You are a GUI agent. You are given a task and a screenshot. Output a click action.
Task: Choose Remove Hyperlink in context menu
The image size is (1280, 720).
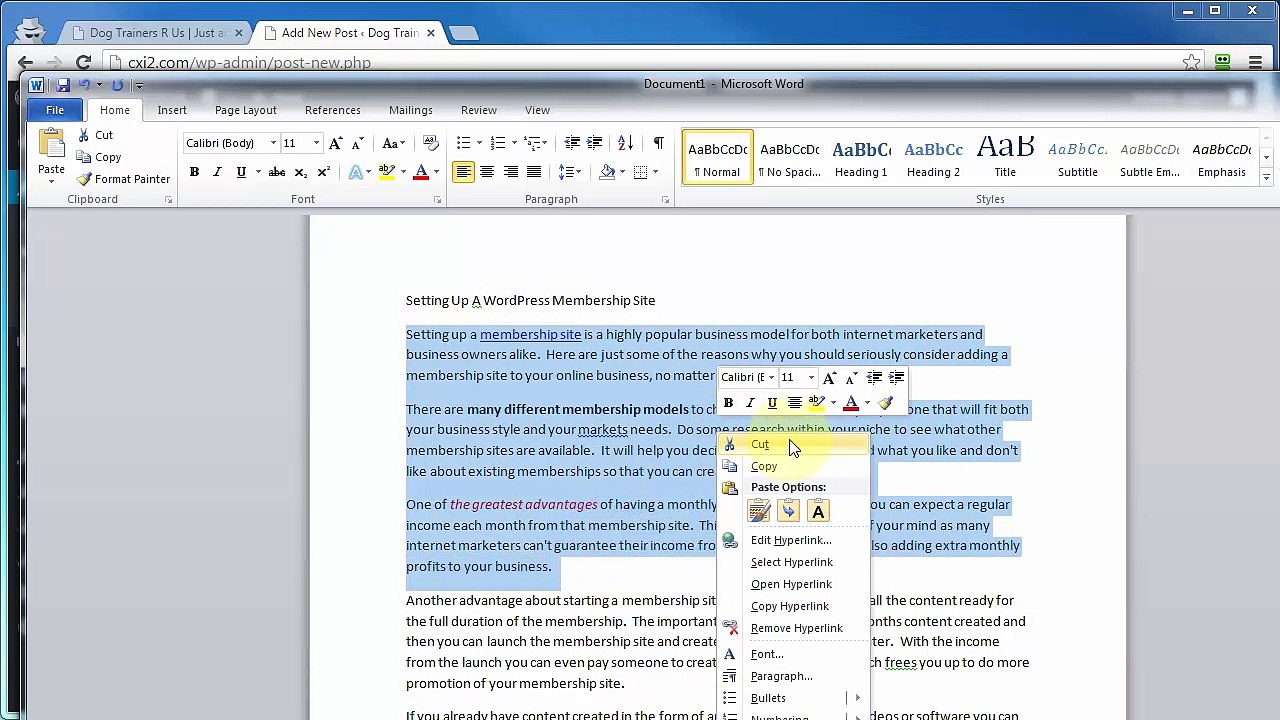click(x=794, y=628)
